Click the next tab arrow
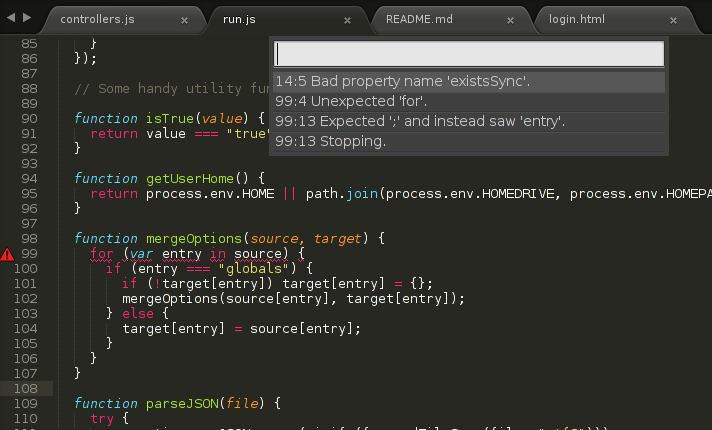Viewport: 712px width, 430px height. [27, 18]
